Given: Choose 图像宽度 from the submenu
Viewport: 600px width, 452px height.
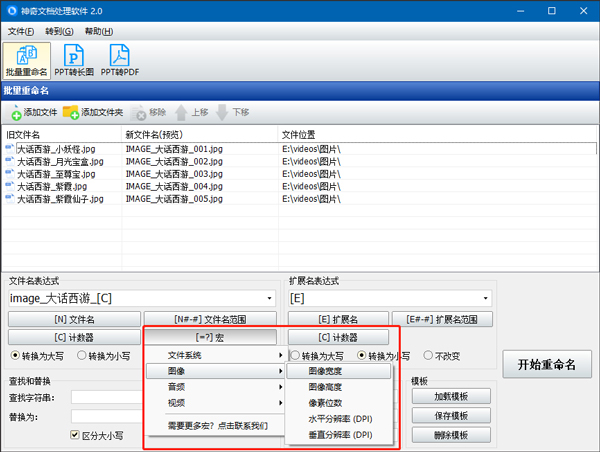Looking at the screenshot, I should (x=339, y=371).
